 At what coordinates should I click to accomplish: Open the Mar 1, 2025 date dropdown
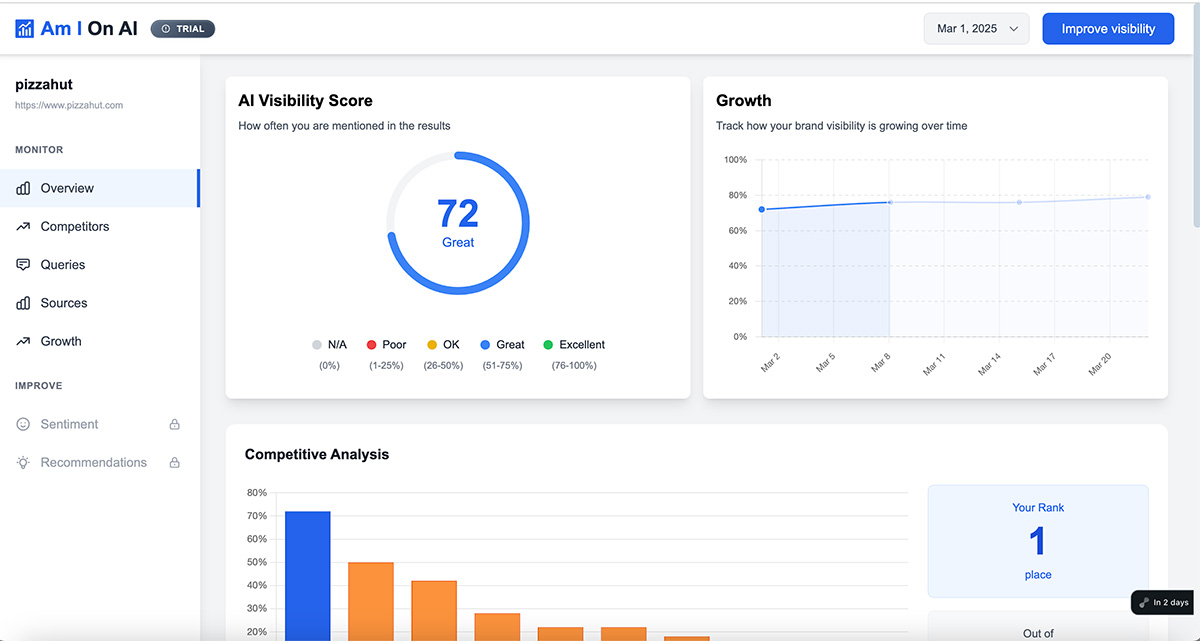[976, 29]
